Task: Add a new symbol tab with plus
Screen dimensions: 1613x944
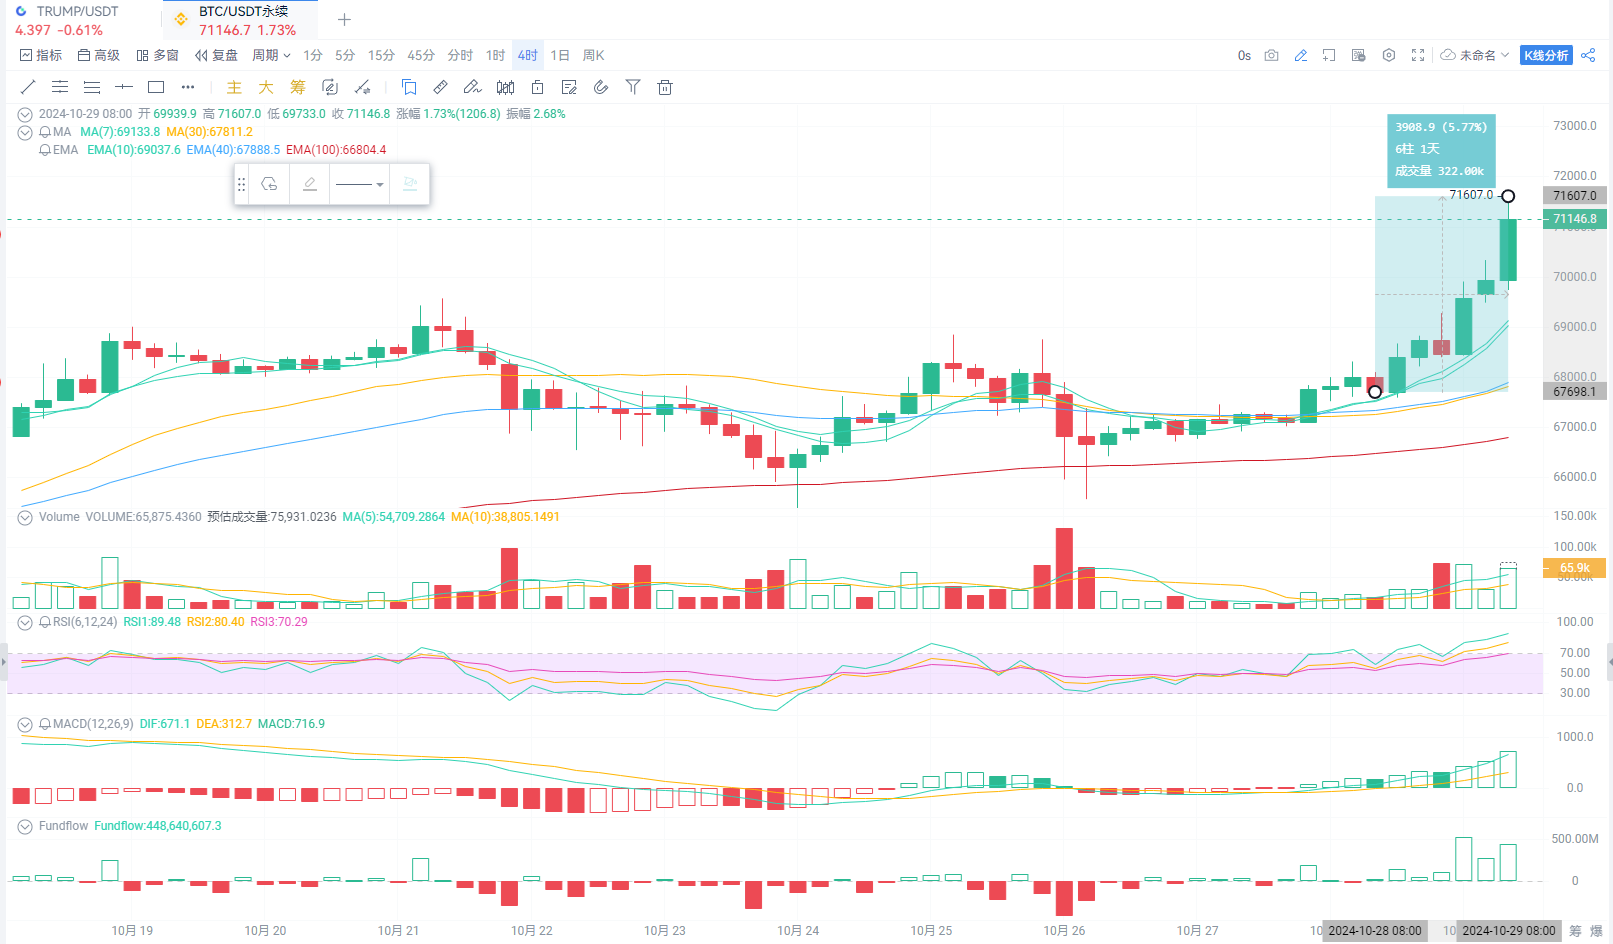Action: pyautogui.click(x=344, y=20)
